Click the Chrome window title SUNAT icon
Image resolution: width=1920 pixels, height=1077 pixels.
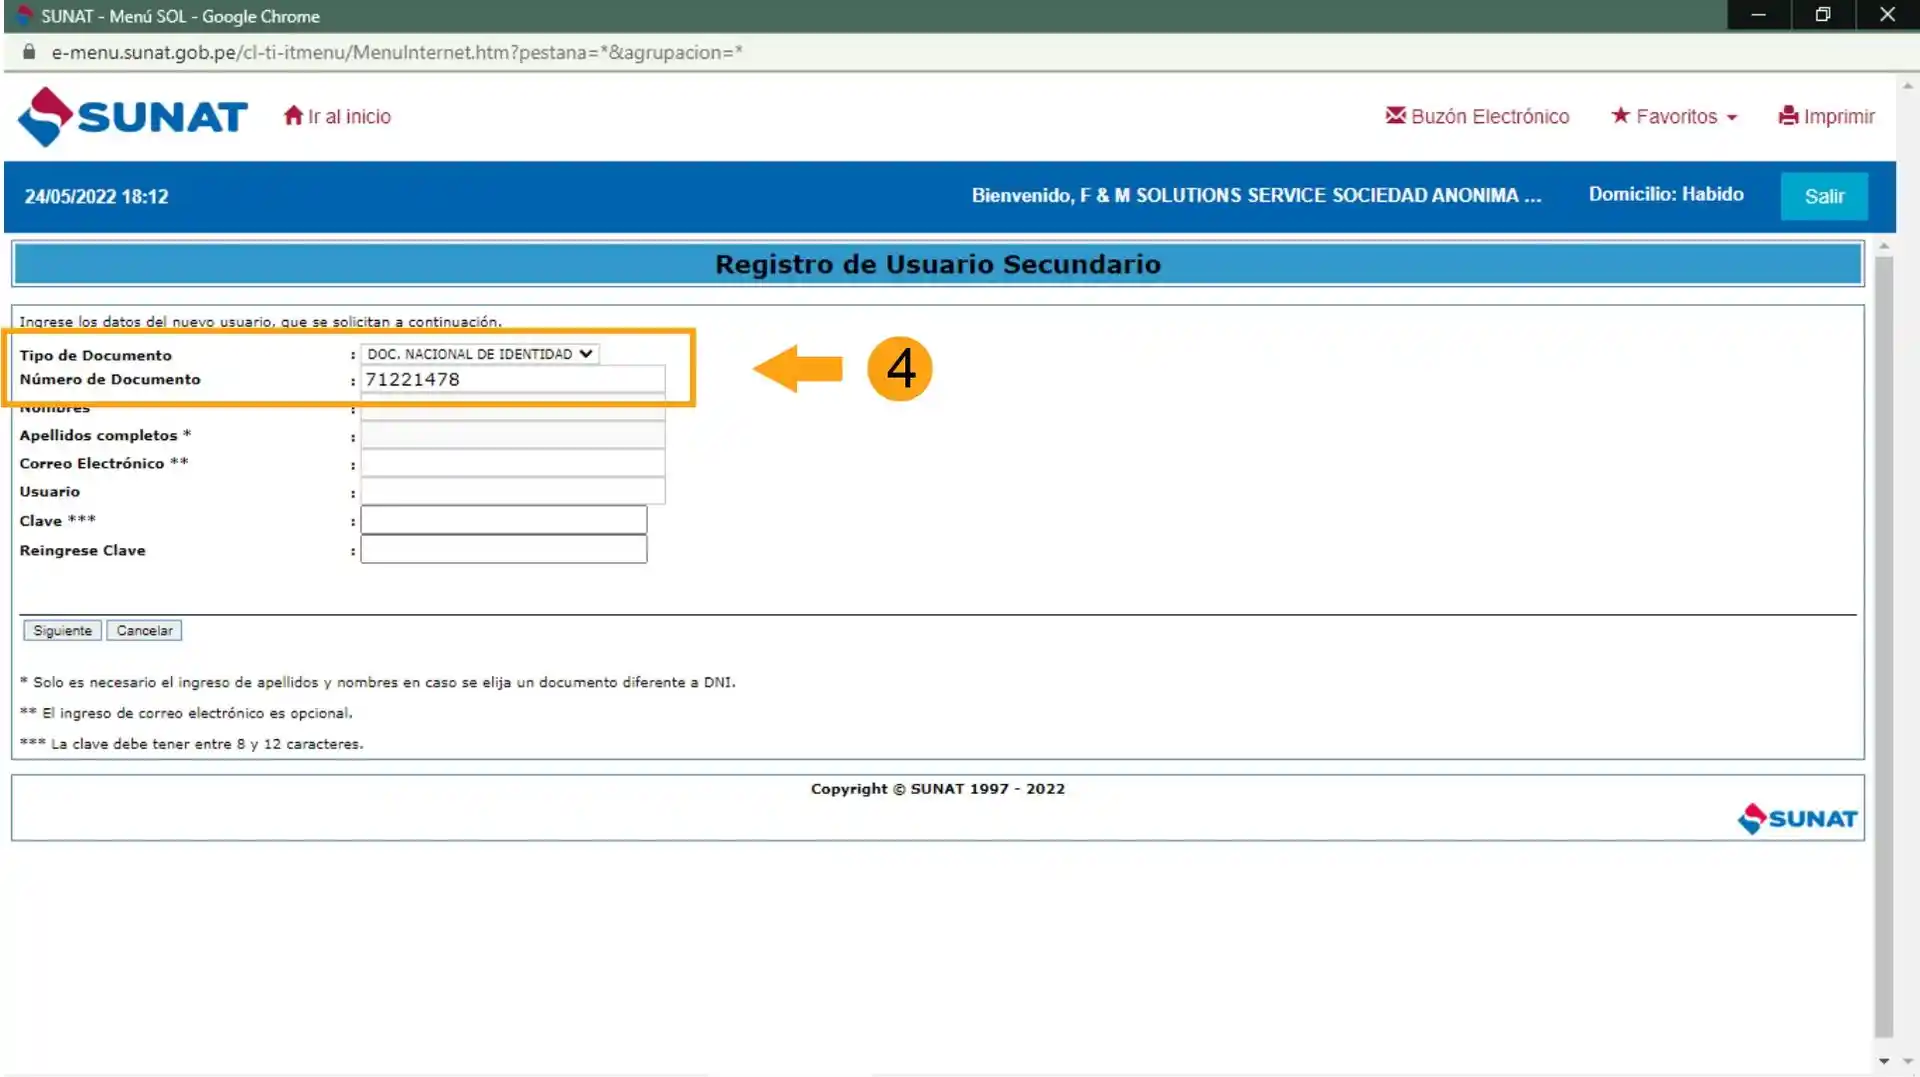tap(26, 16)
